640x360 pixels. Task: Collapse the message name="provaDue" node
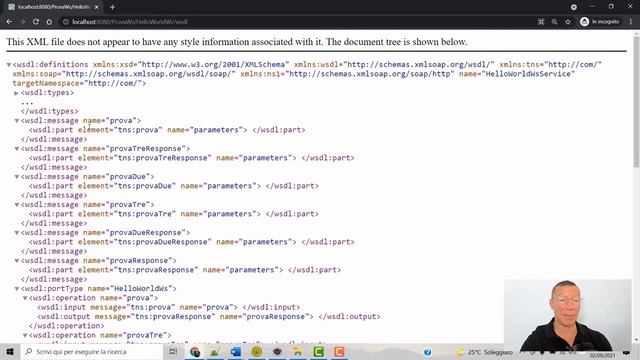click(17, 177)
